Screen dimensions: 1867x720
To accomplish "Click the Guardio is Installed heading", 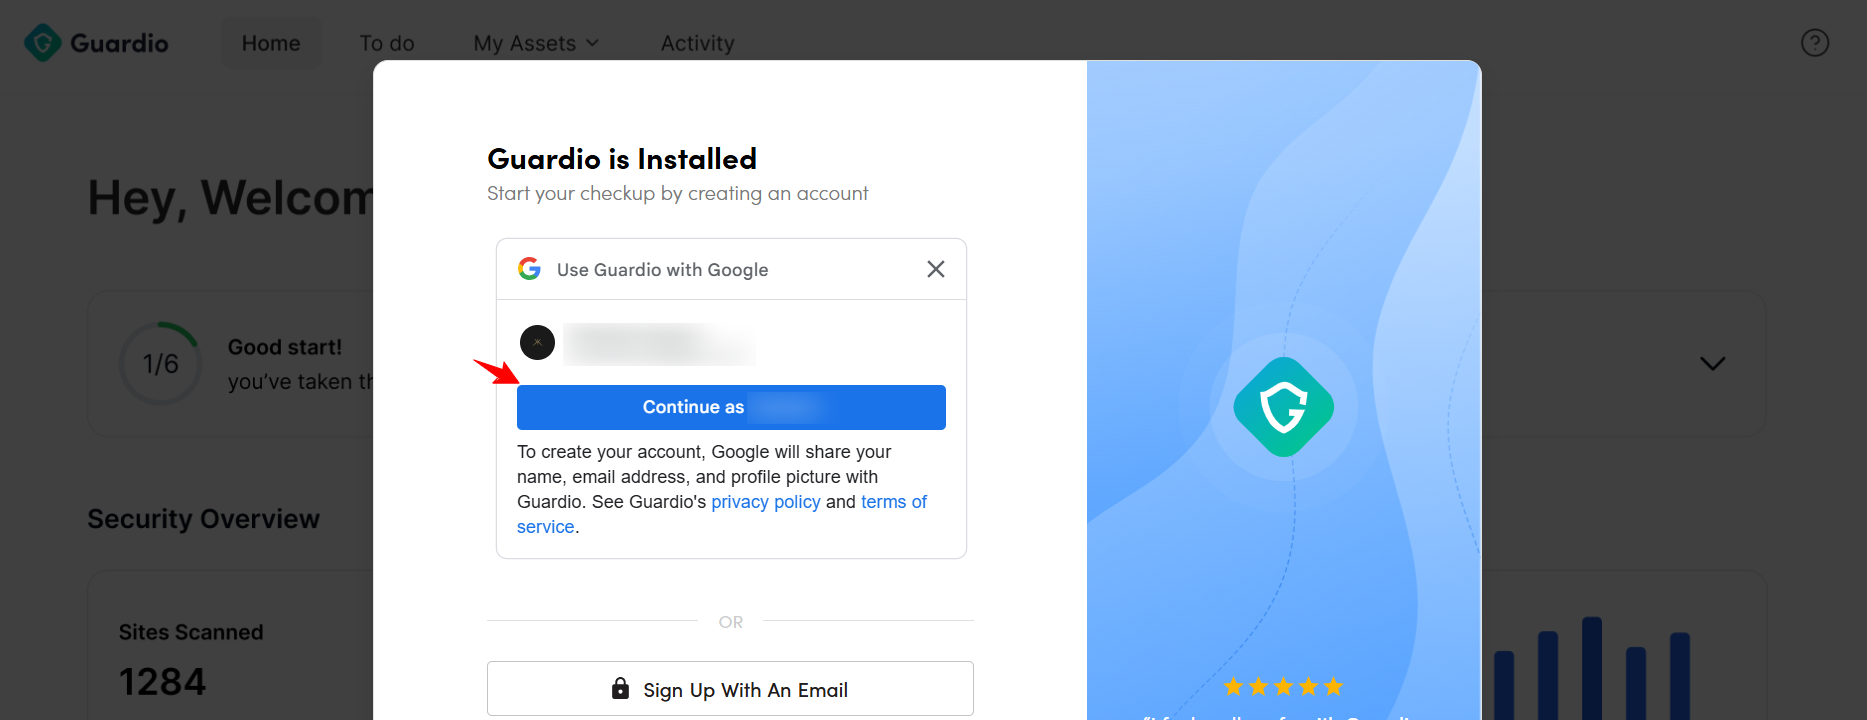I will 622,159.
